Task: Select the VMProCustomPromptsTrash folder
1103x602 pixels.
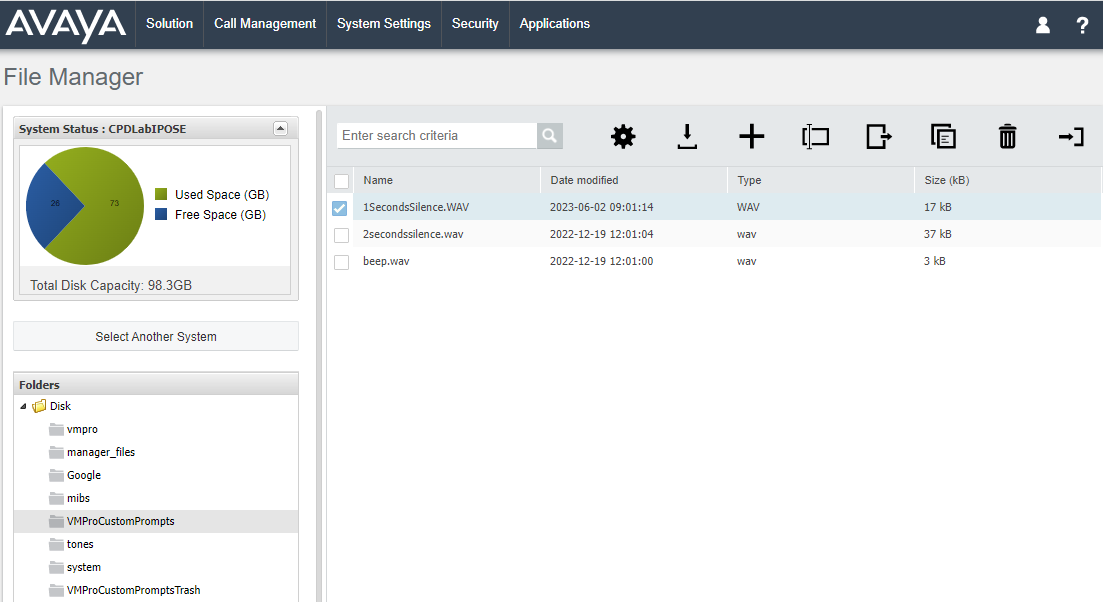Action: coord(134,590)
